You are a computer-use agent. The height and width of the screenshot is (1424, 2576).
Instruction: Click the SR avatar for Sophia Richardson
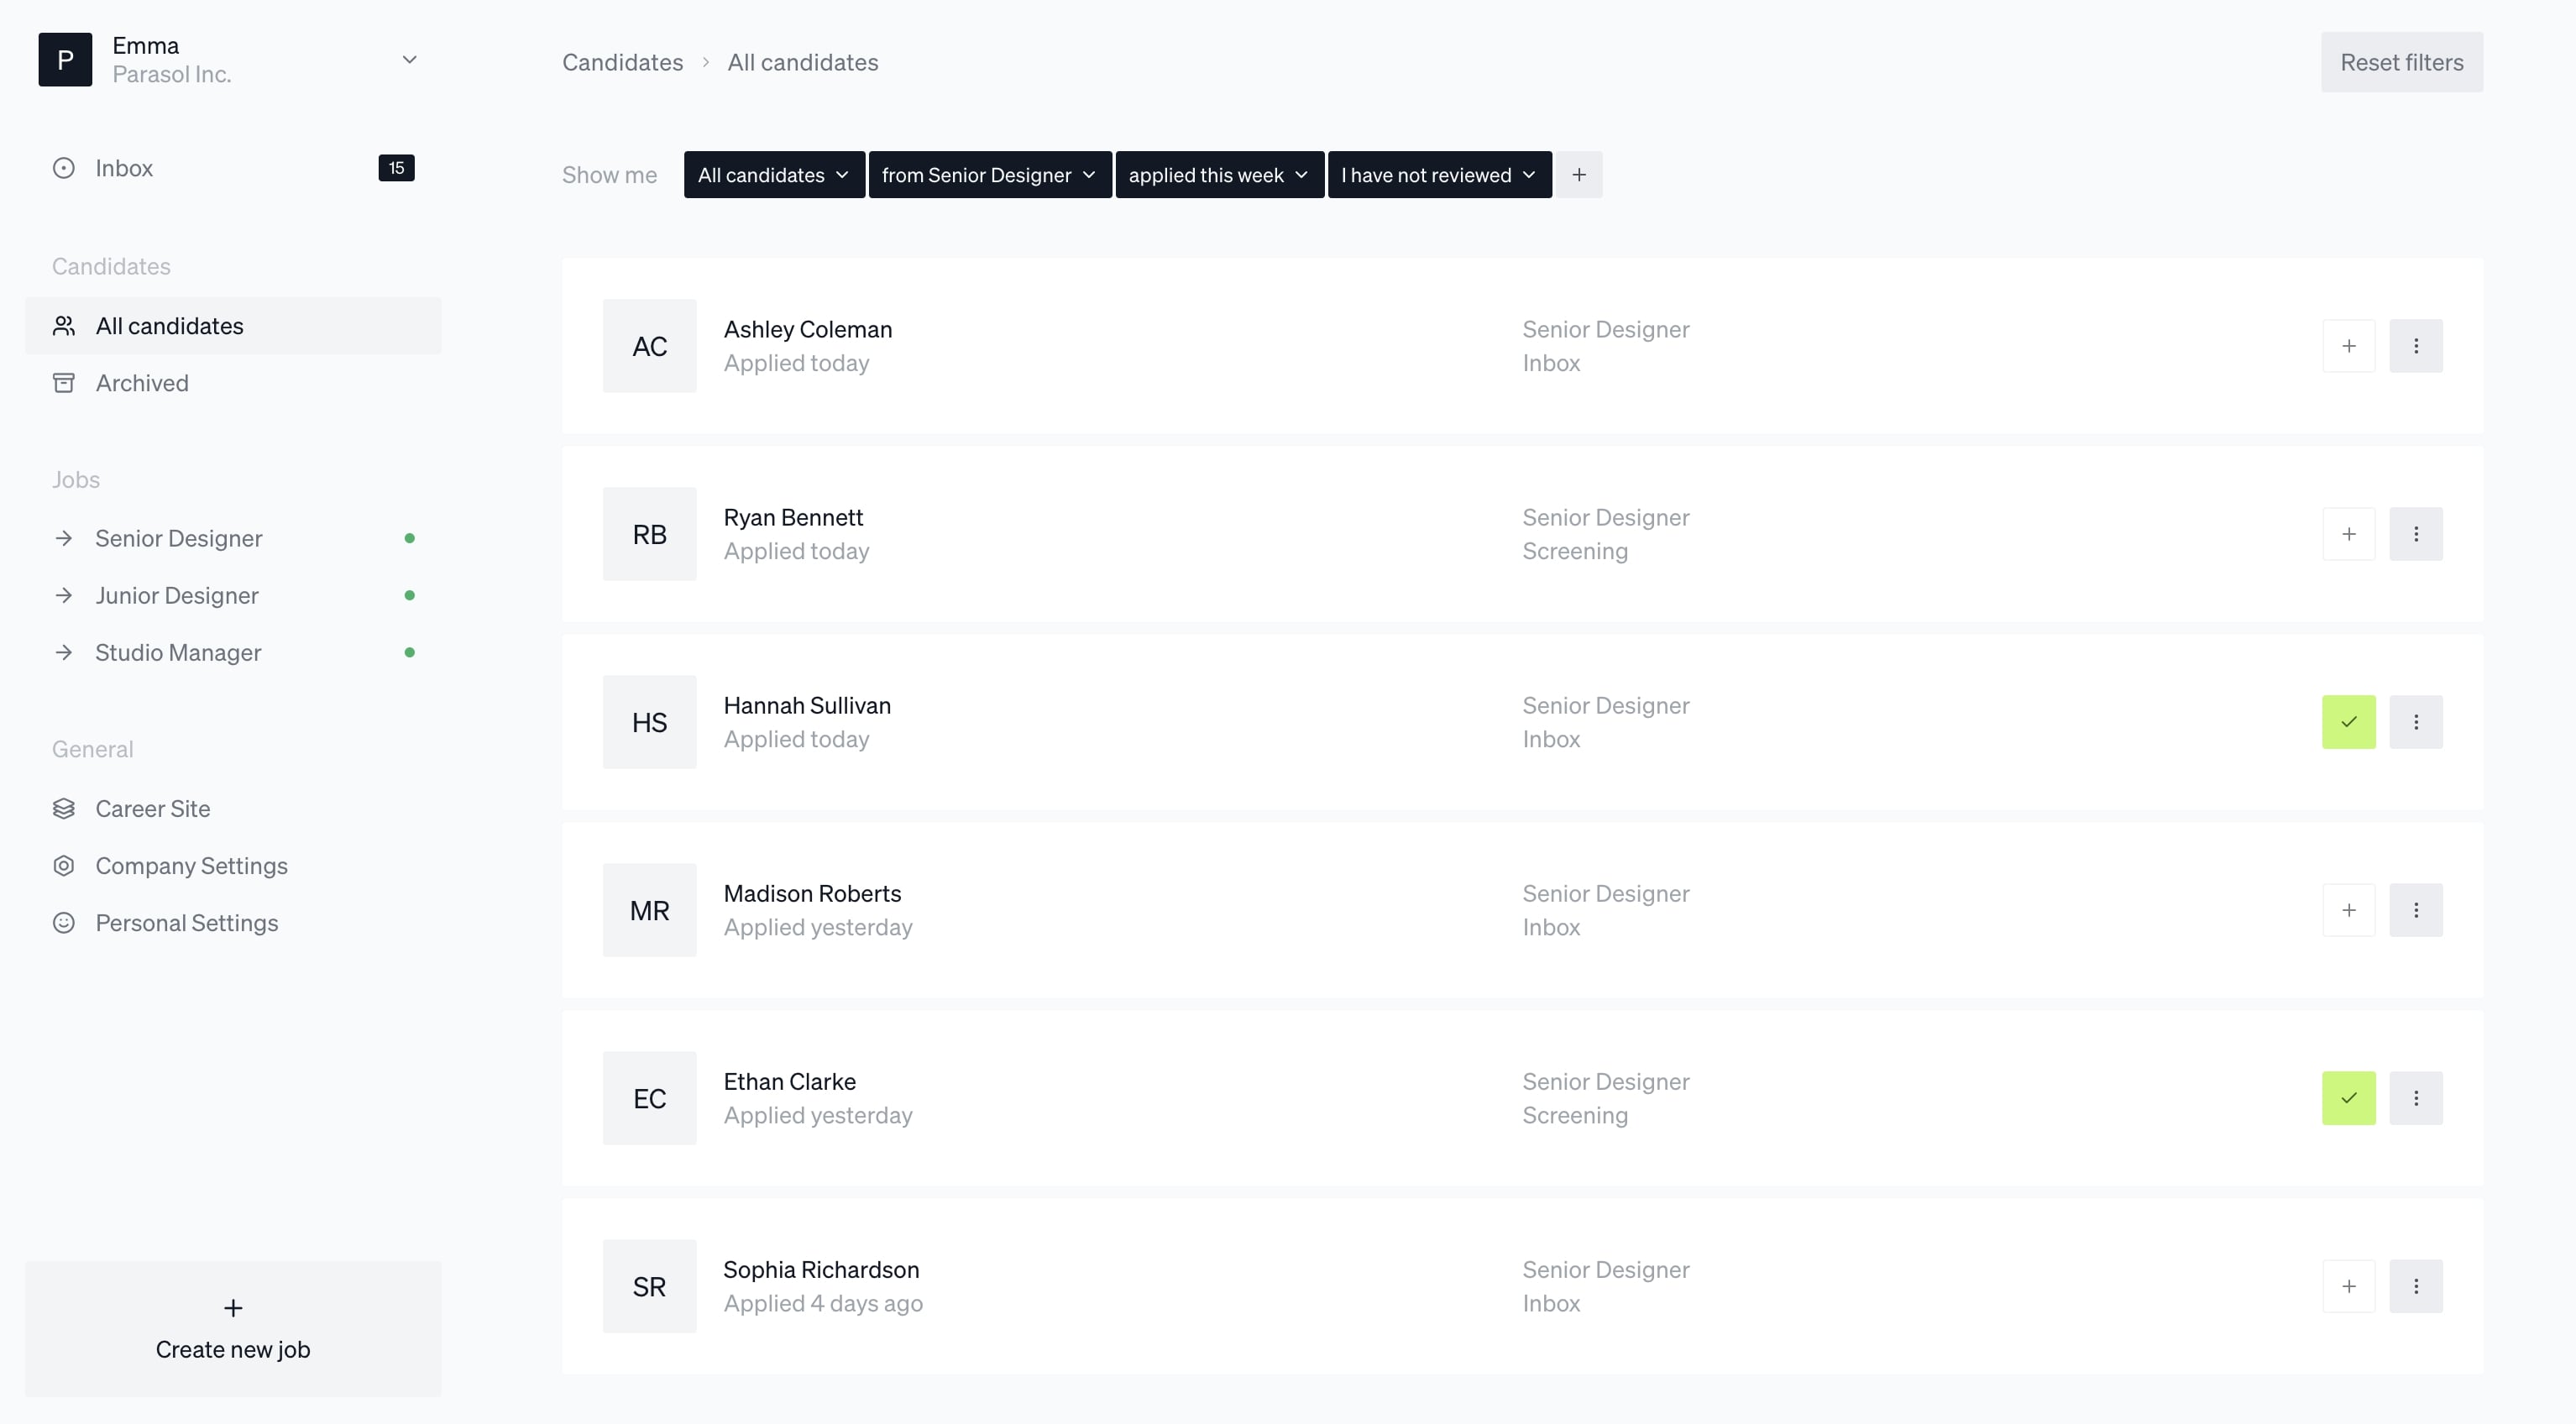[650, 1286]
